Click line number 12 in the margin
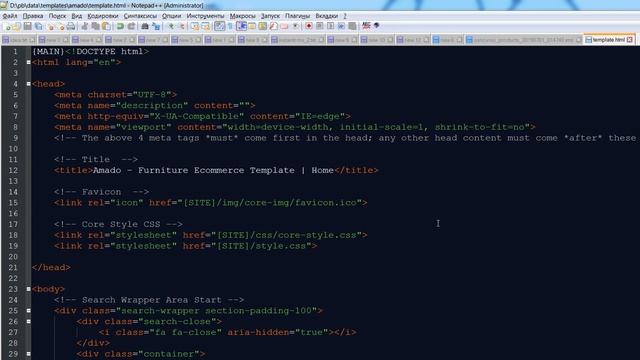The image size is (640, 360). coord(13,170)
